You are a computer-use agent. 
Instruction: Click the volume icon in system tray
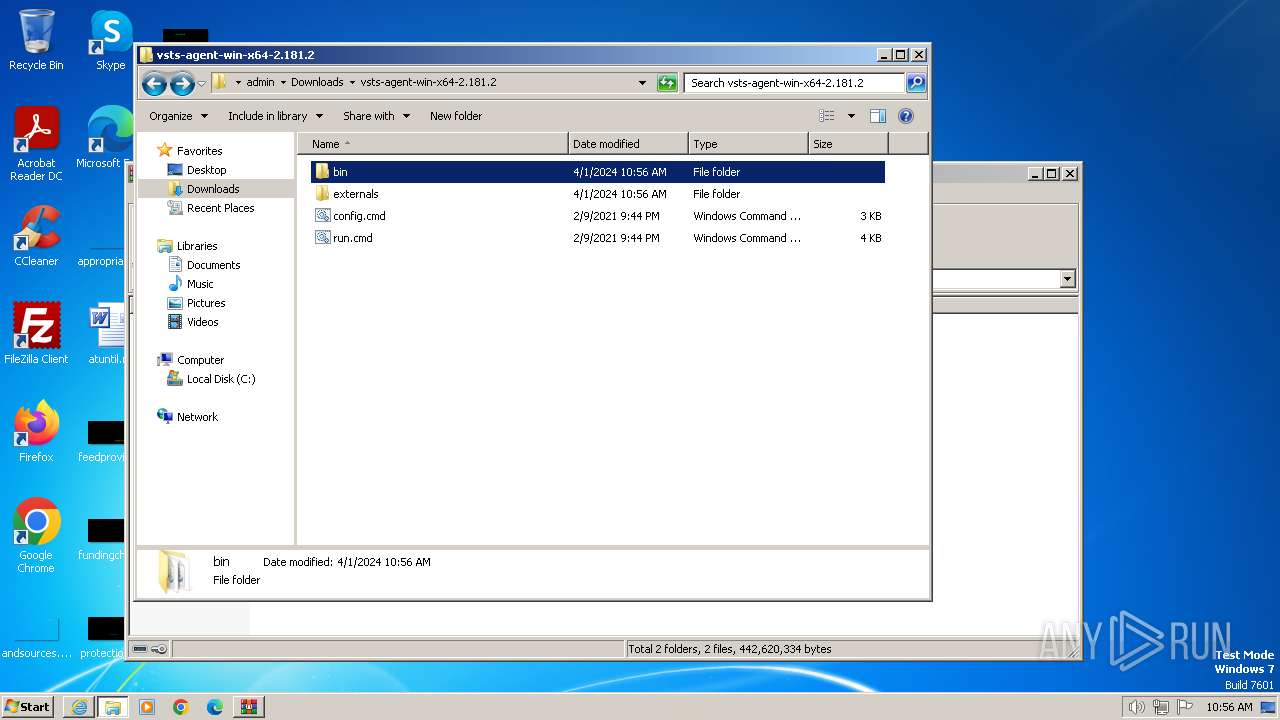(x=1137, y=707)
